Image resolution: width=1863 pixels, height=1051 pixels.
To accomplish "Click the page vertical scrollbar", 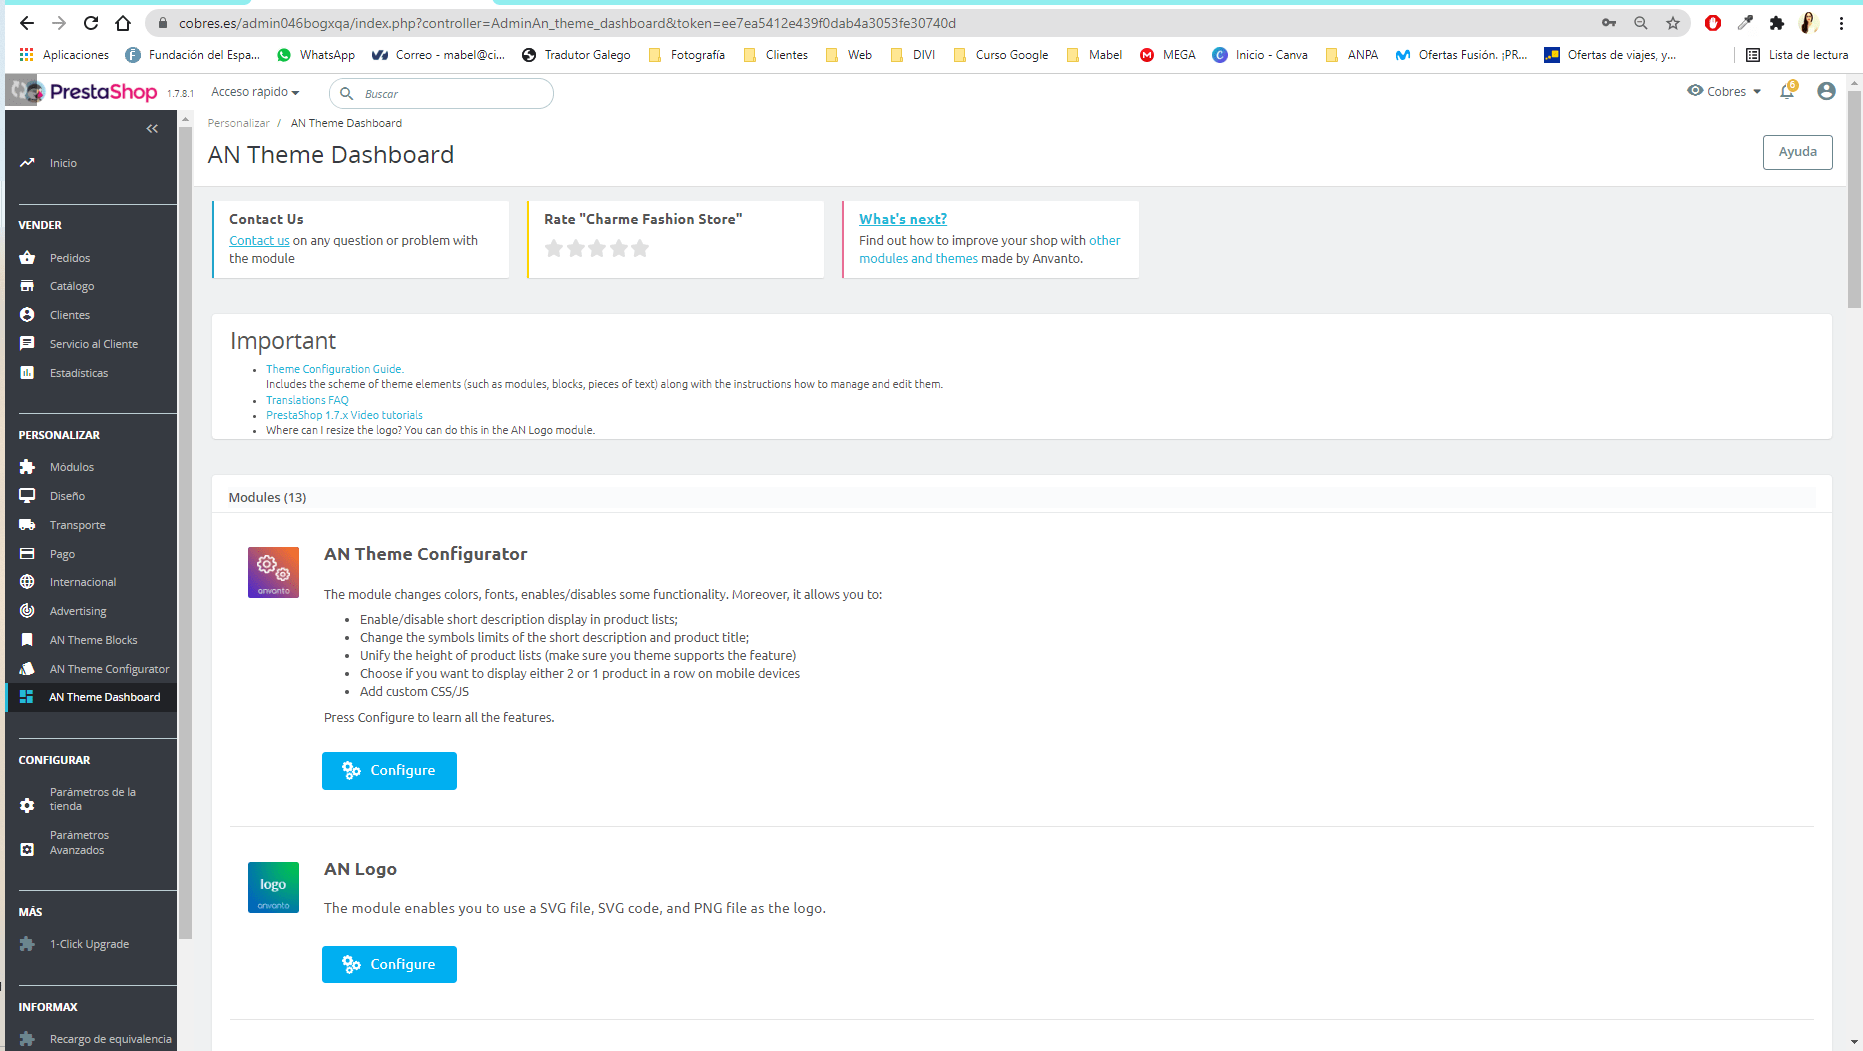I will [1854, 200].
